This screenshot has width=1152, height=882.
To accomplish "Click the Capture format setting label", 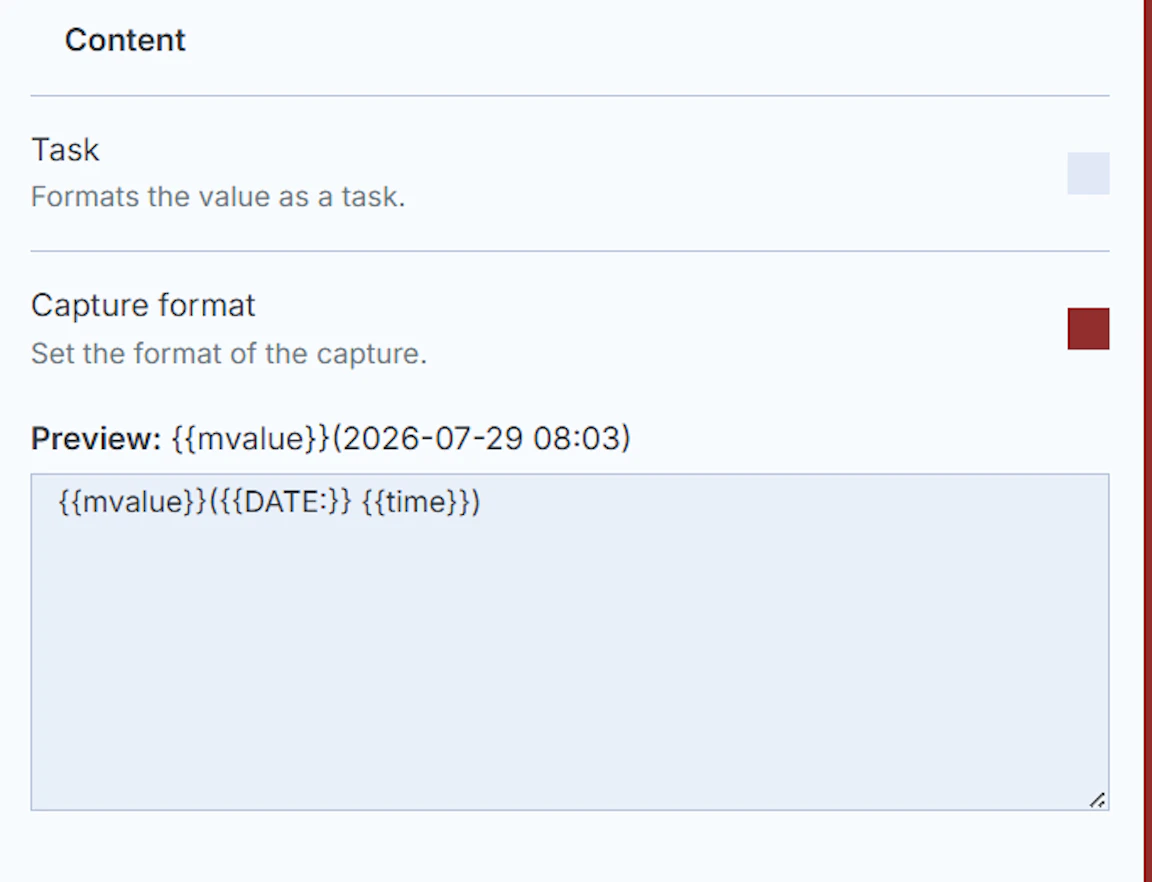I will [x=143, y=305].
